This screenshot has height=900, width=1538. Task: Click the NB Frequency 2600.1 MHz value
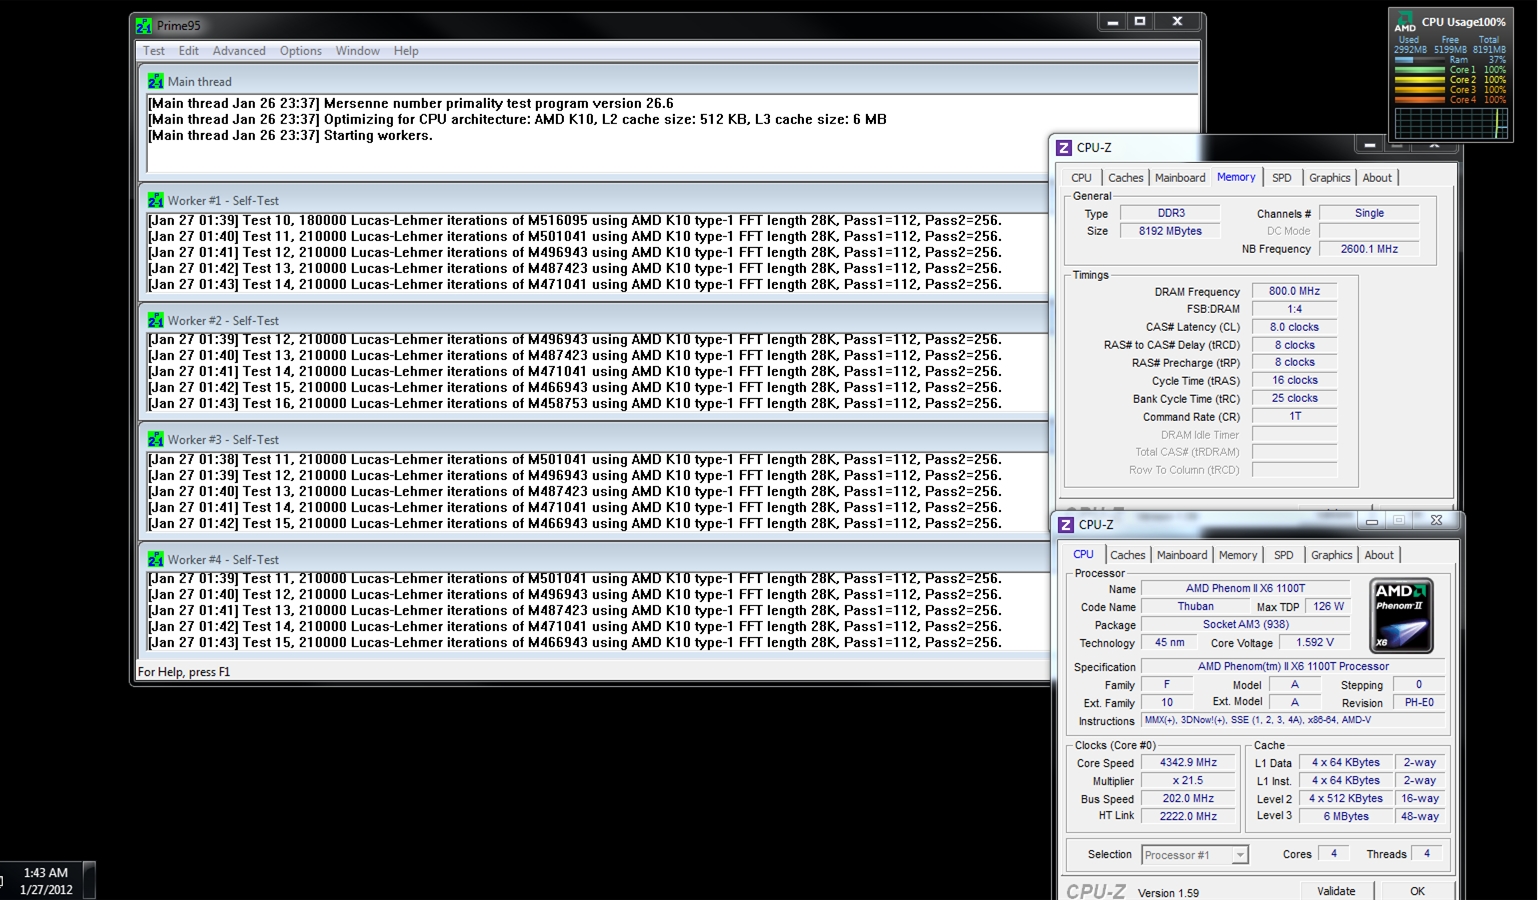1369,249
